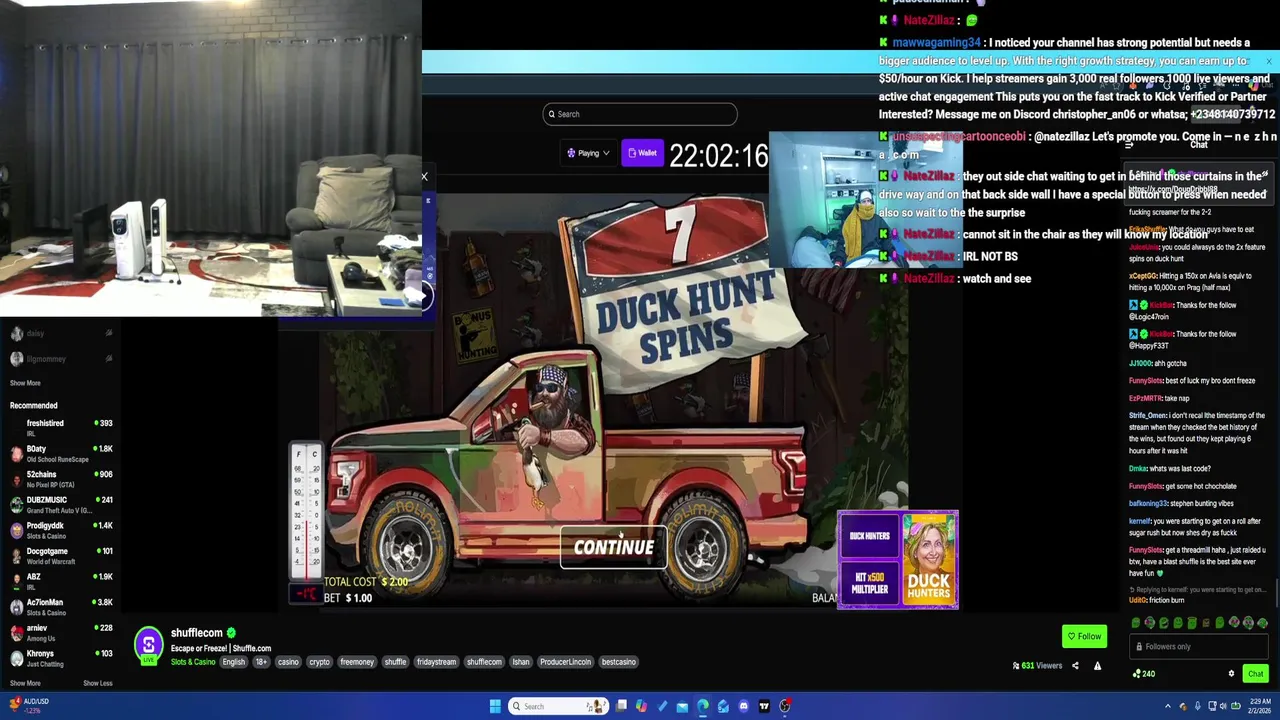
Task: Show hidden system tray icons
Action: (1167, 706)
